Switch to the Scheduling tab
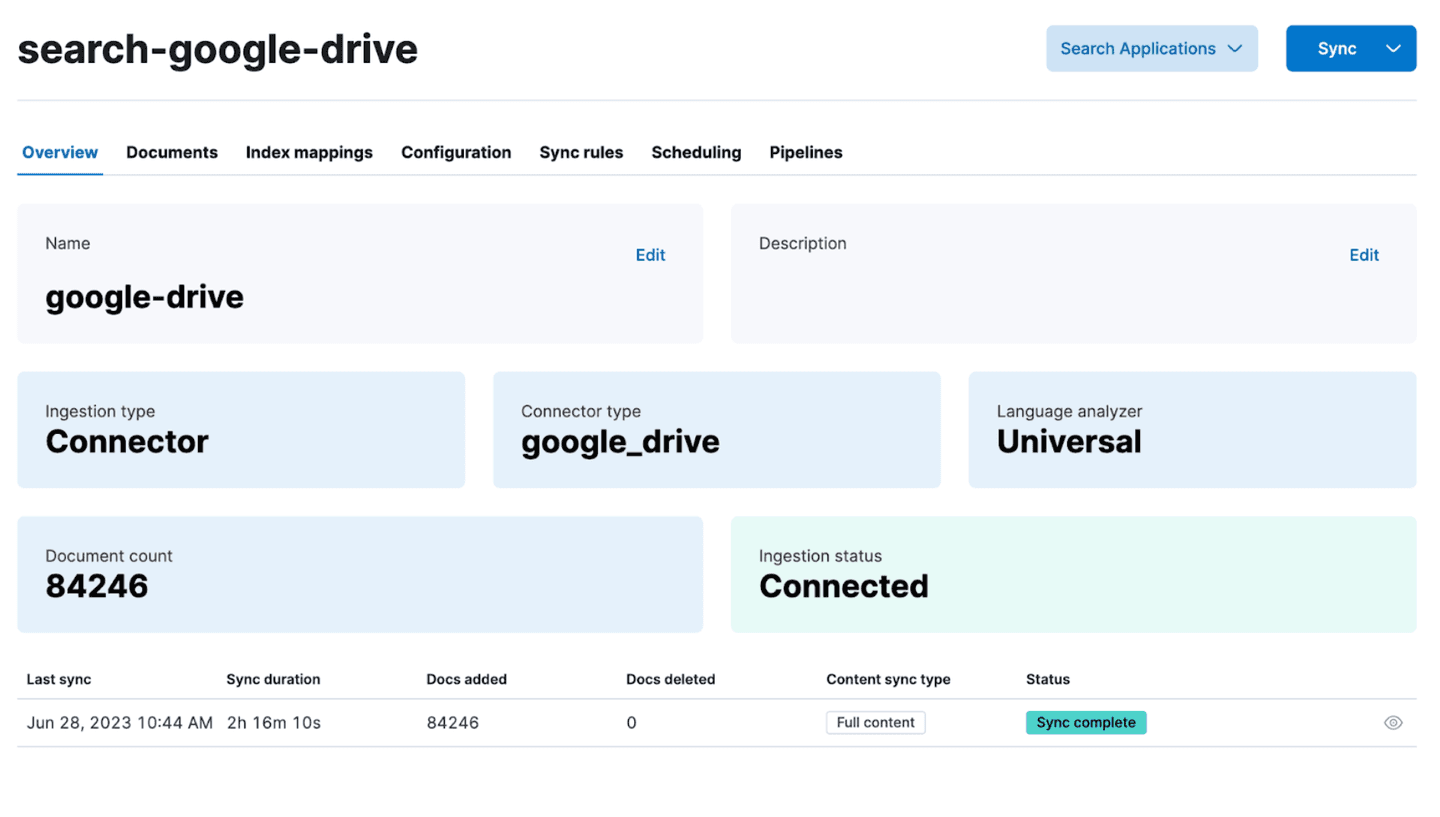The height and width of the screenshot is (817, 1440). (696, 152)
